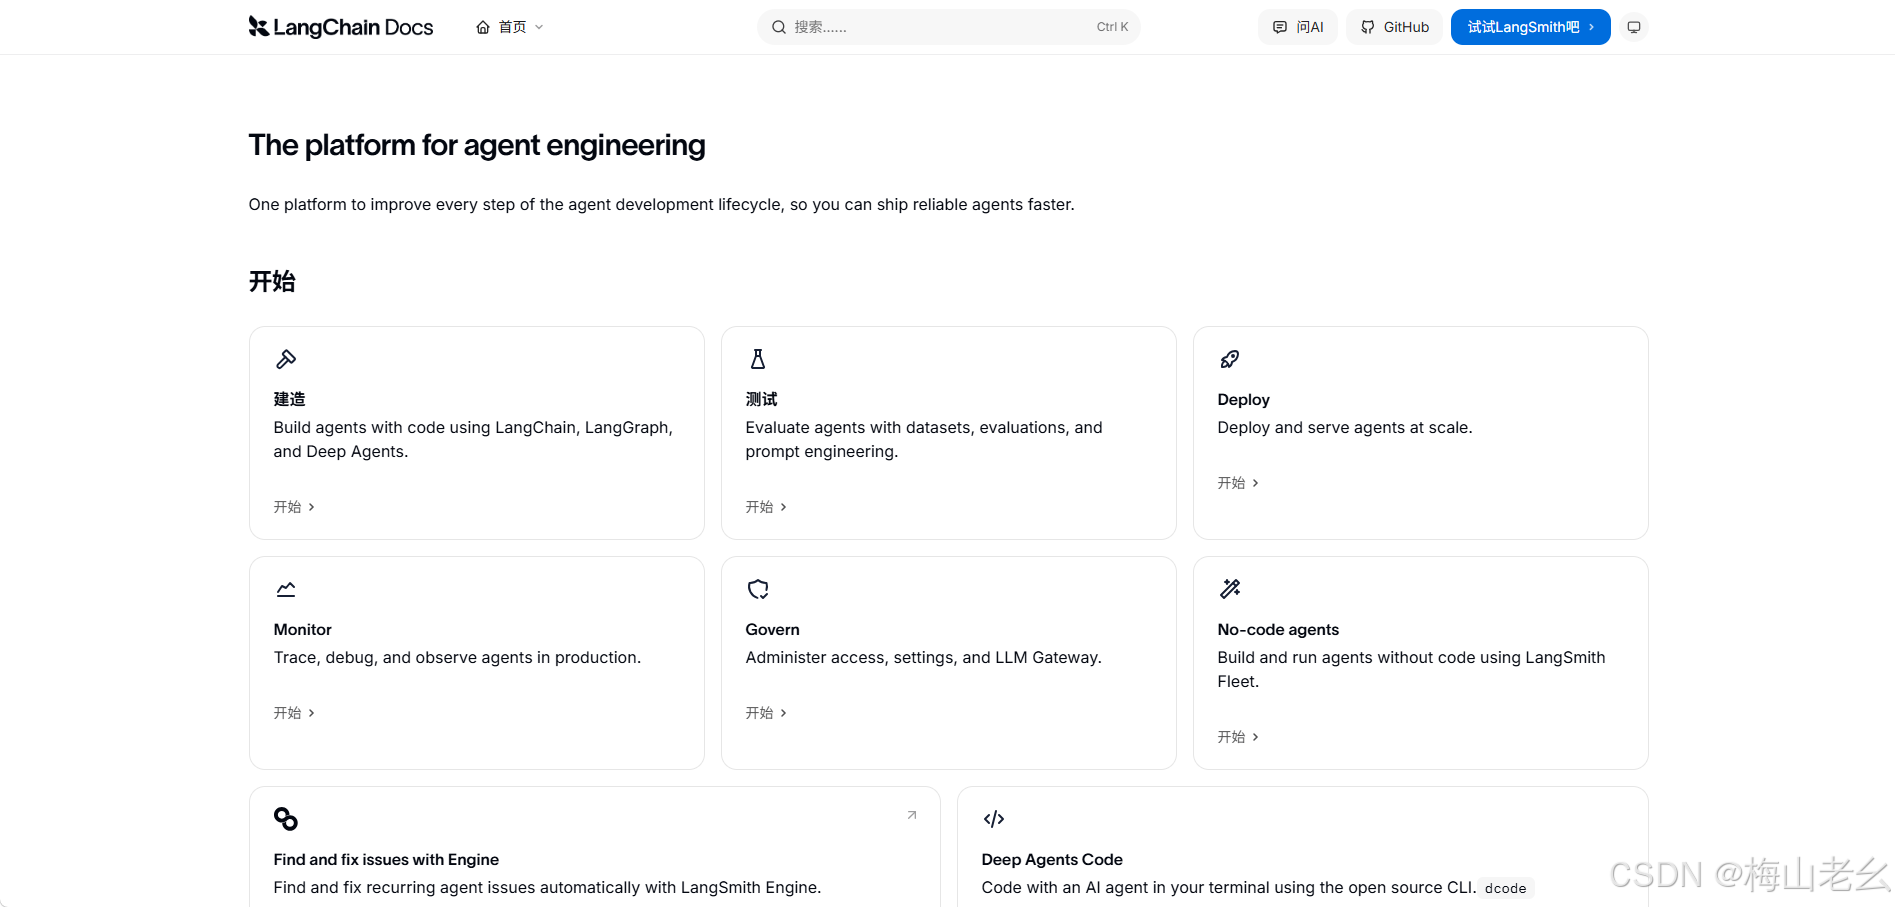Focus the 搜索 search field
This screenshot has height=907, width=1895.
(949, 27)
